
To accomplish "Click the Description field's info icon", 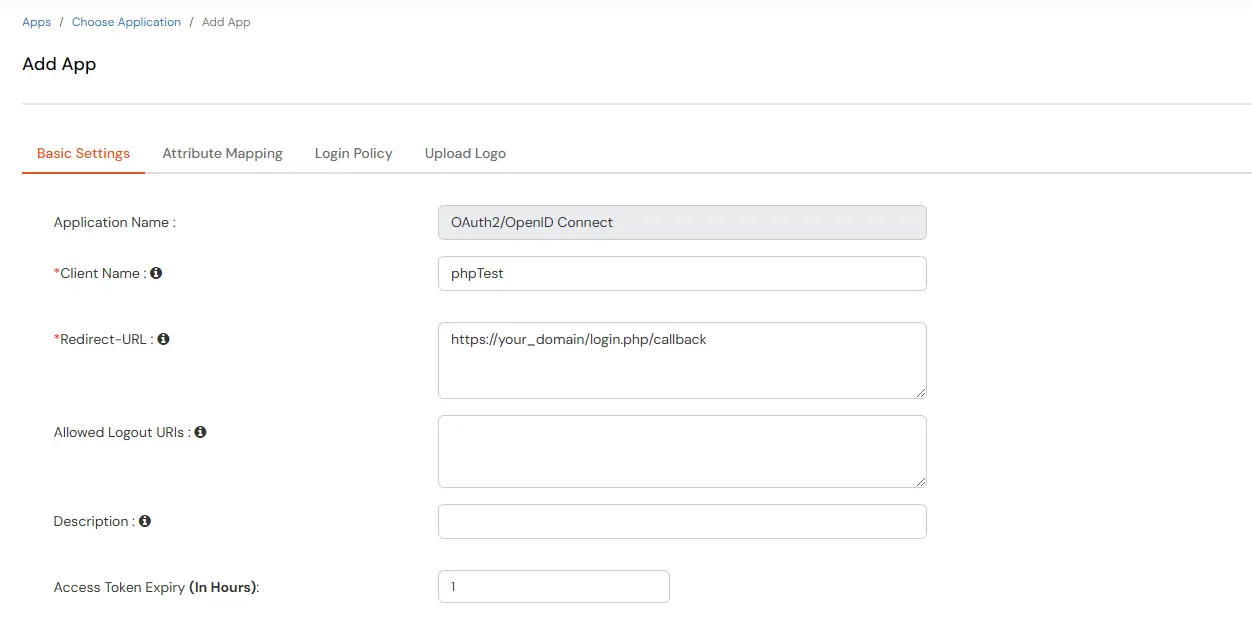I will coord(144,520).
